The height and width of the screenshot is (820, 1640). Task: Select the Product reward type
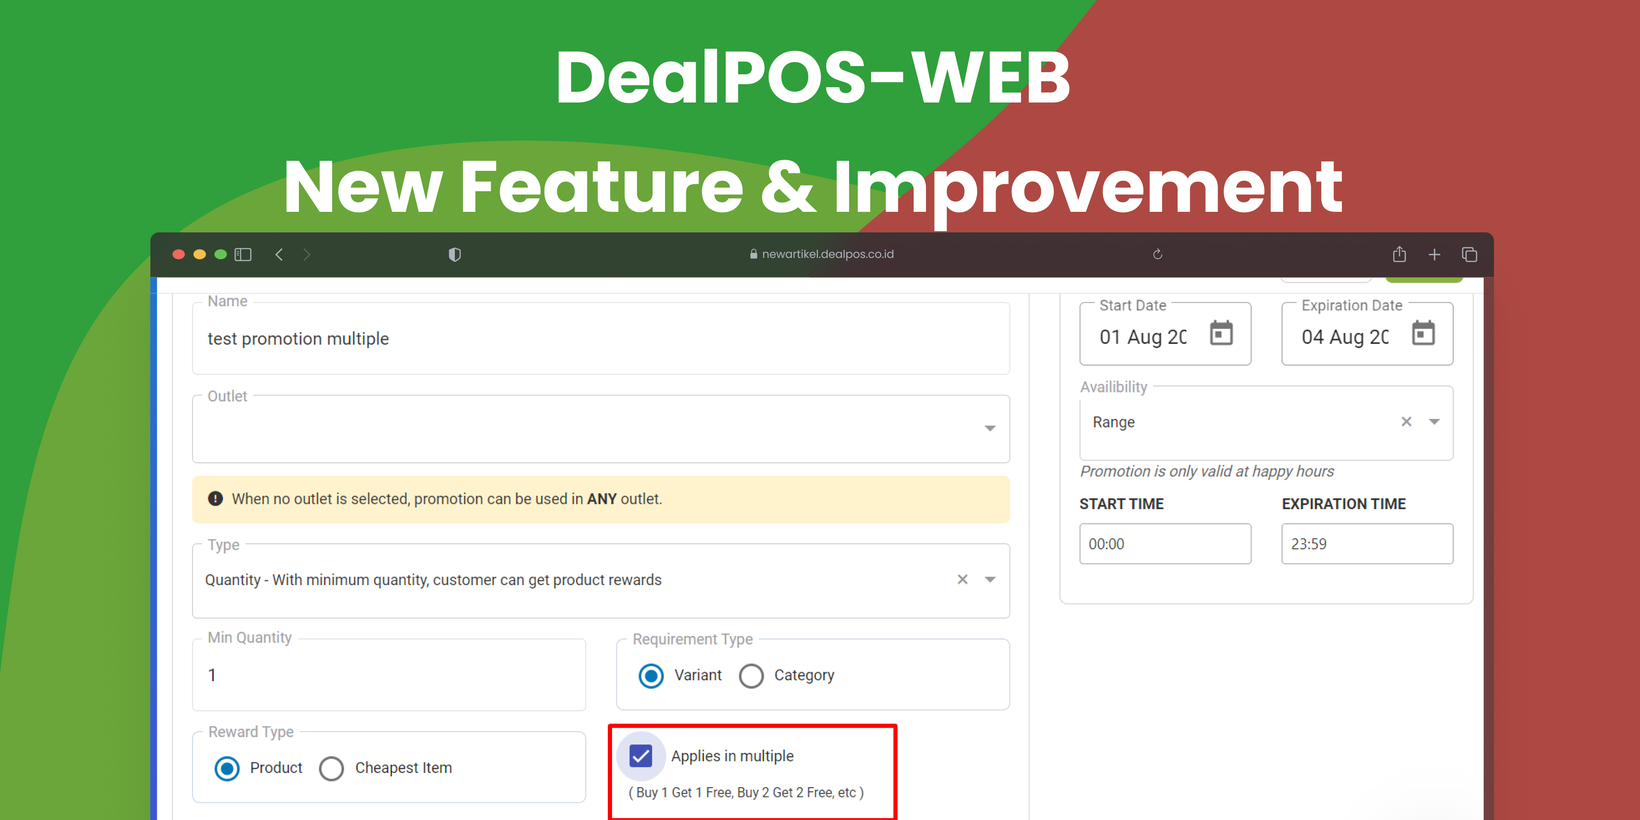pos(227,768)
